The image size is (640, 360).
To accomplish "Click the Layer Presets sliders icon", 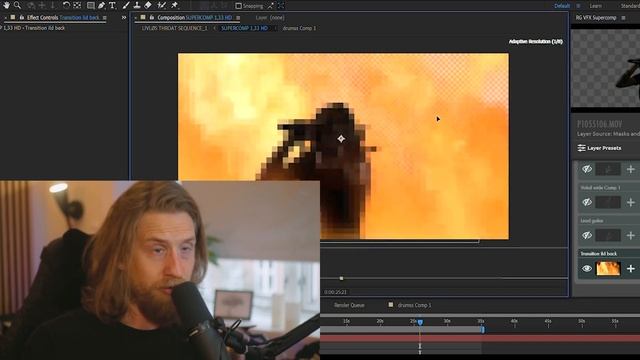I will (x=581, y=148).
